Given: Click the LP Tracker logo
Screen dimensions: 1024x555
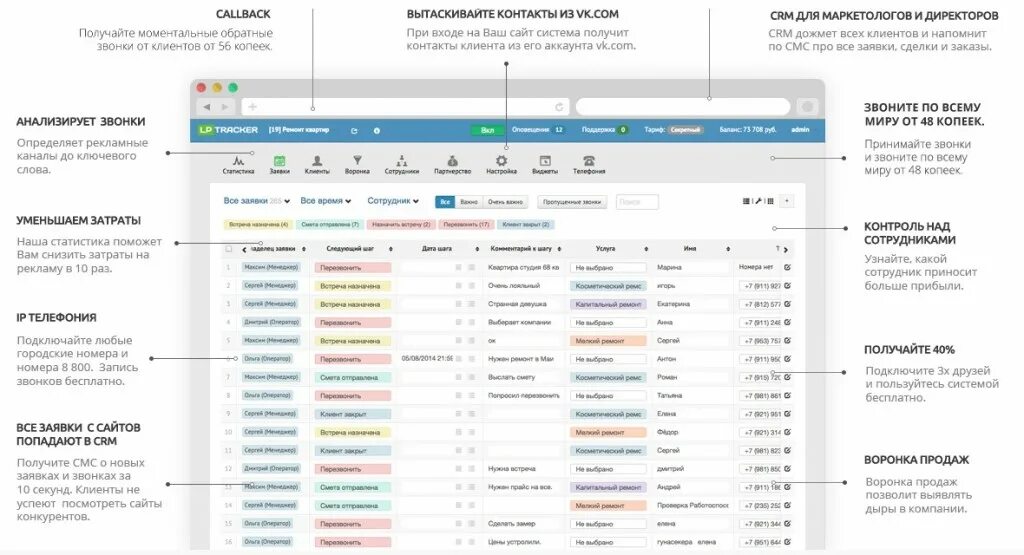Looking at the screenshot, I should tap(228, 130).
